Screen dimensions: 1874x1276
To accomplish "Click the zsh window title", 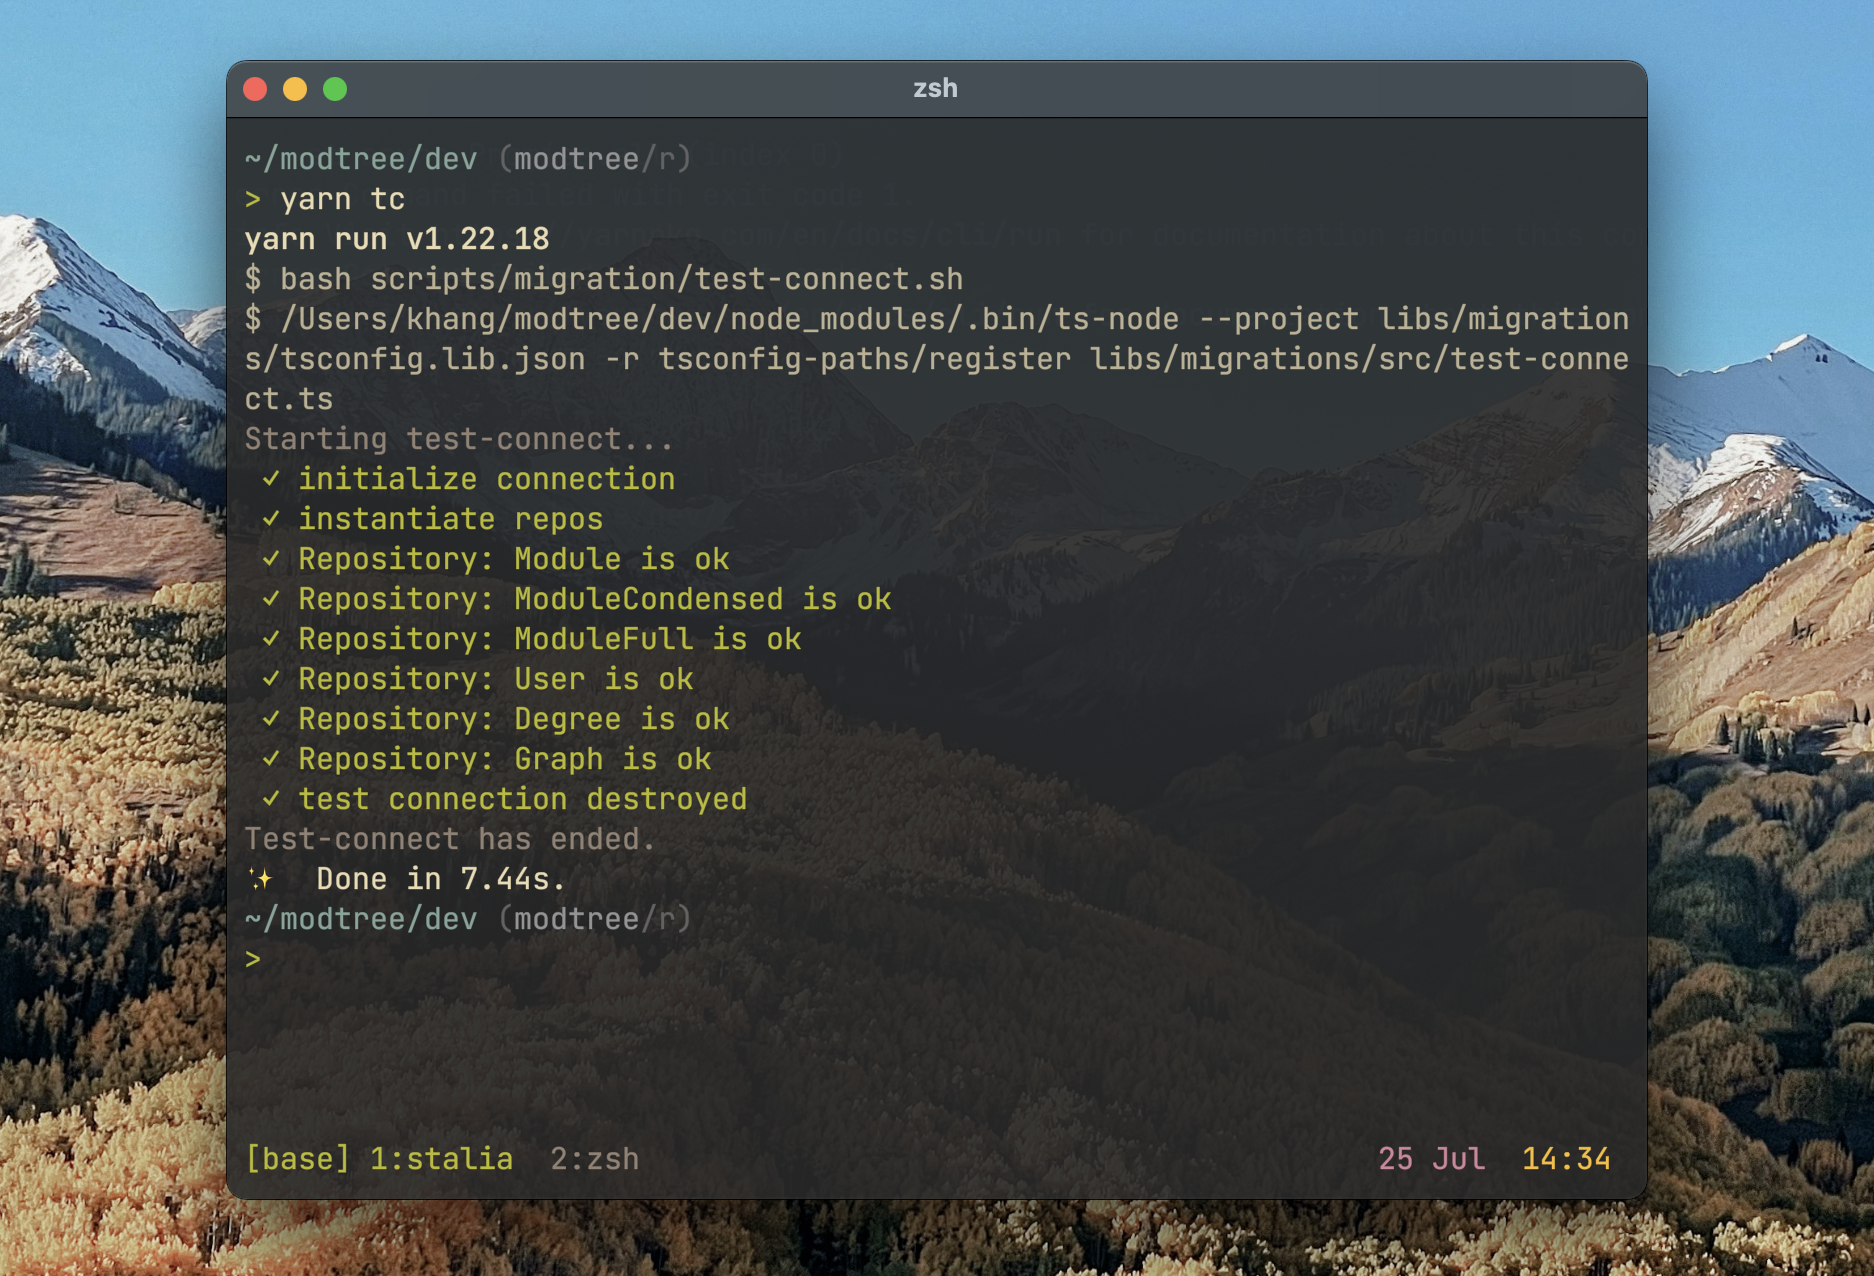I will [935, 88].
